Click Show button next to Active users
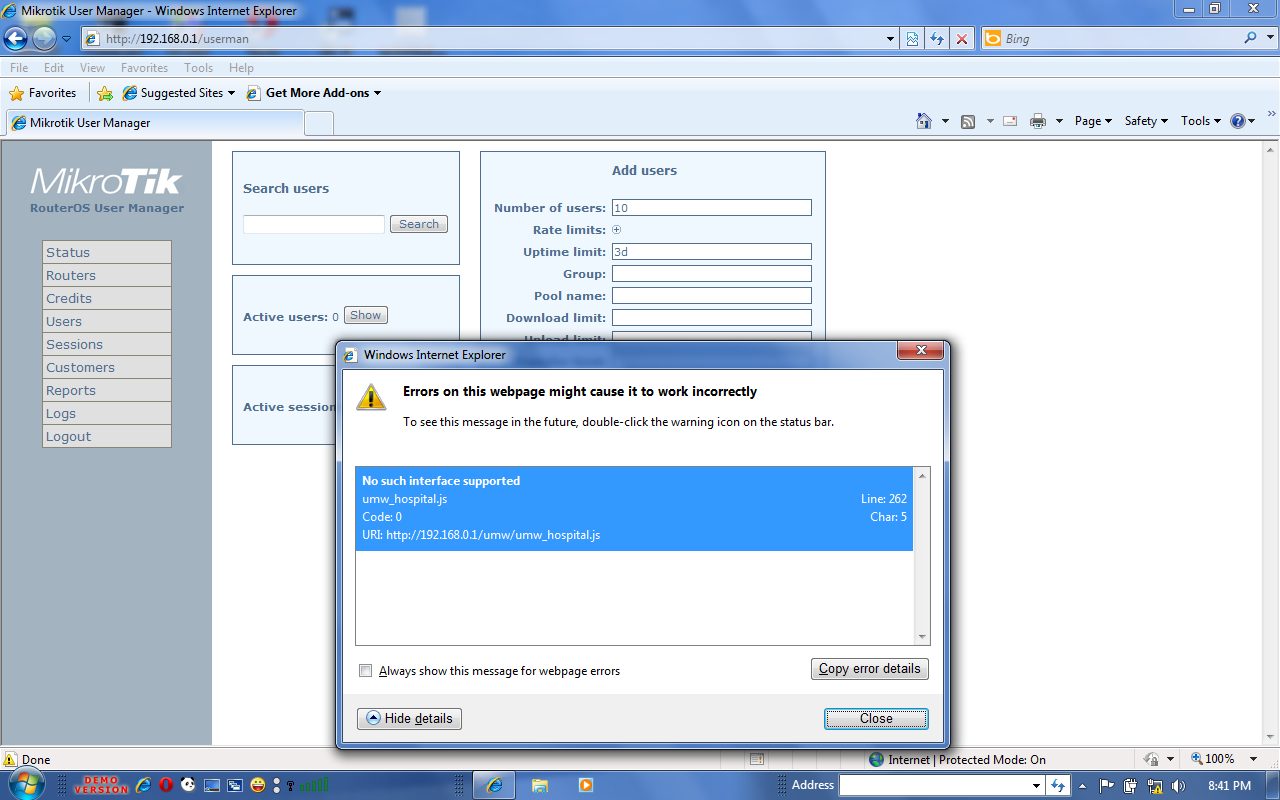This screenshot has width=1280, height=800. pyautogui.click(x=366, y=315)
